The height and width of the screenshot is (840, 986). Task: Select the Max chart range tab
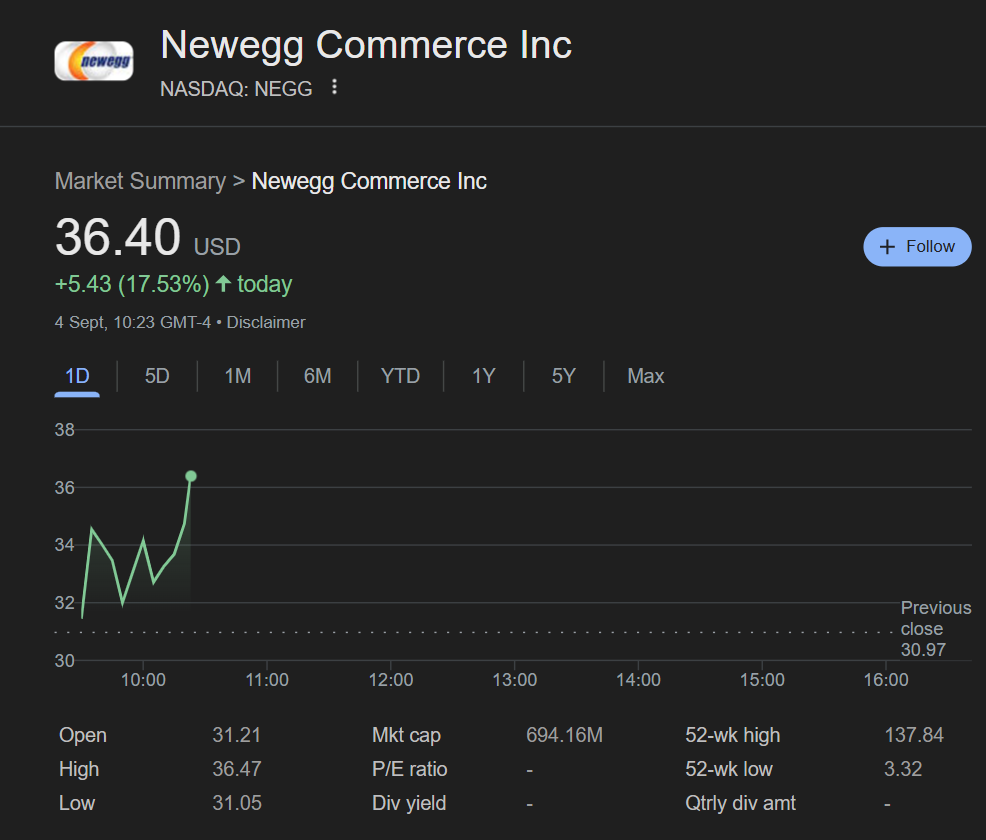(x=646, y=376)
